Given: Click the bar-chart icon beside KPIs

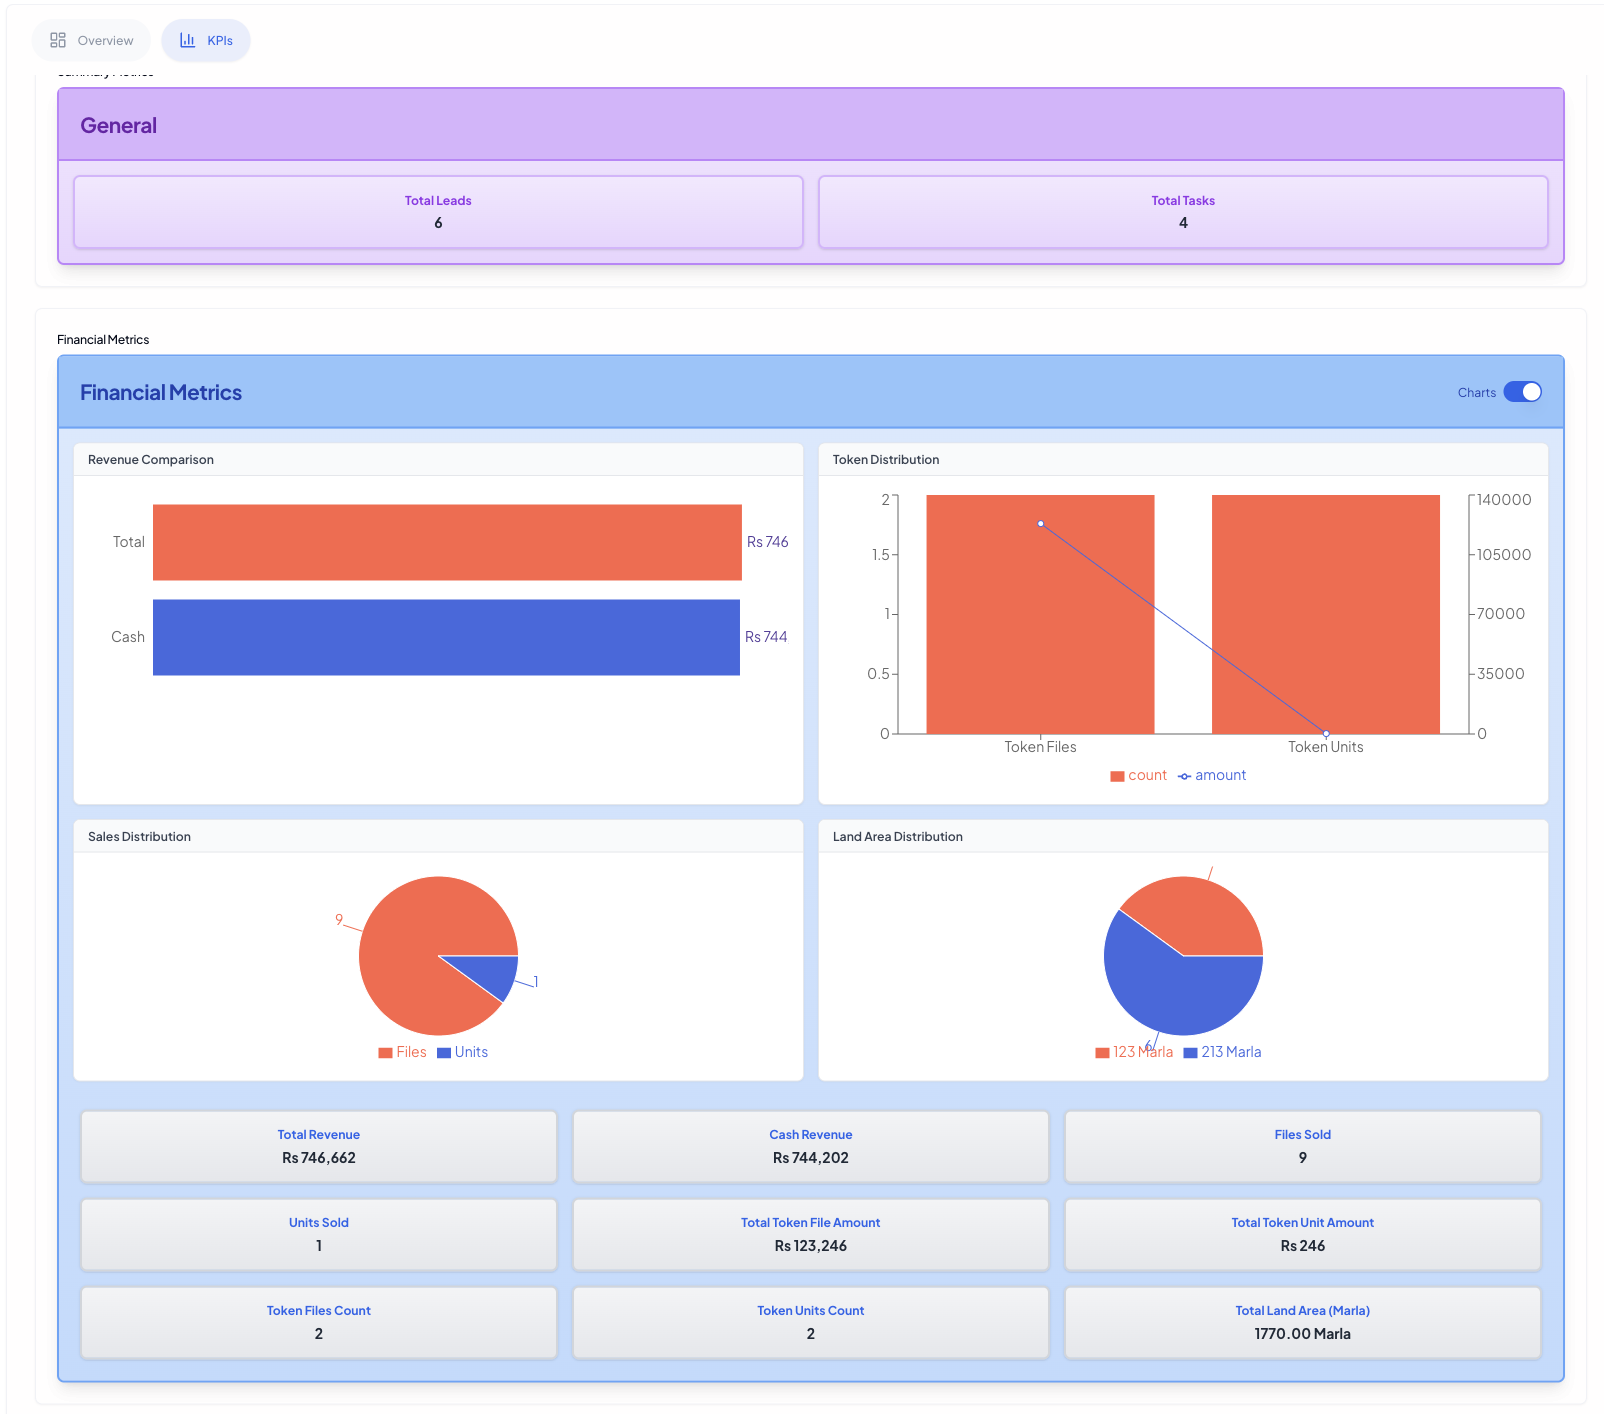Looking at the screenshot, I should click(186, 40).
